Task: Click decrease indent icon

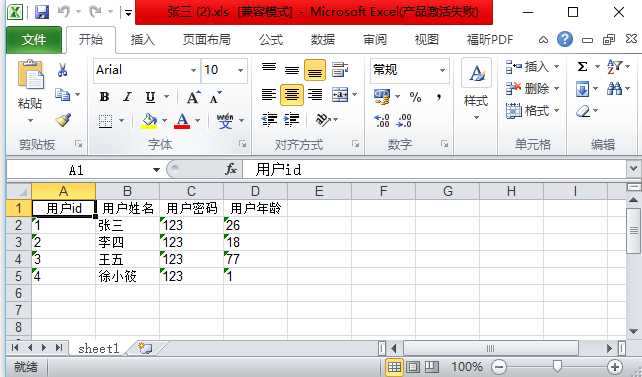Action: (x=269, y=120)
